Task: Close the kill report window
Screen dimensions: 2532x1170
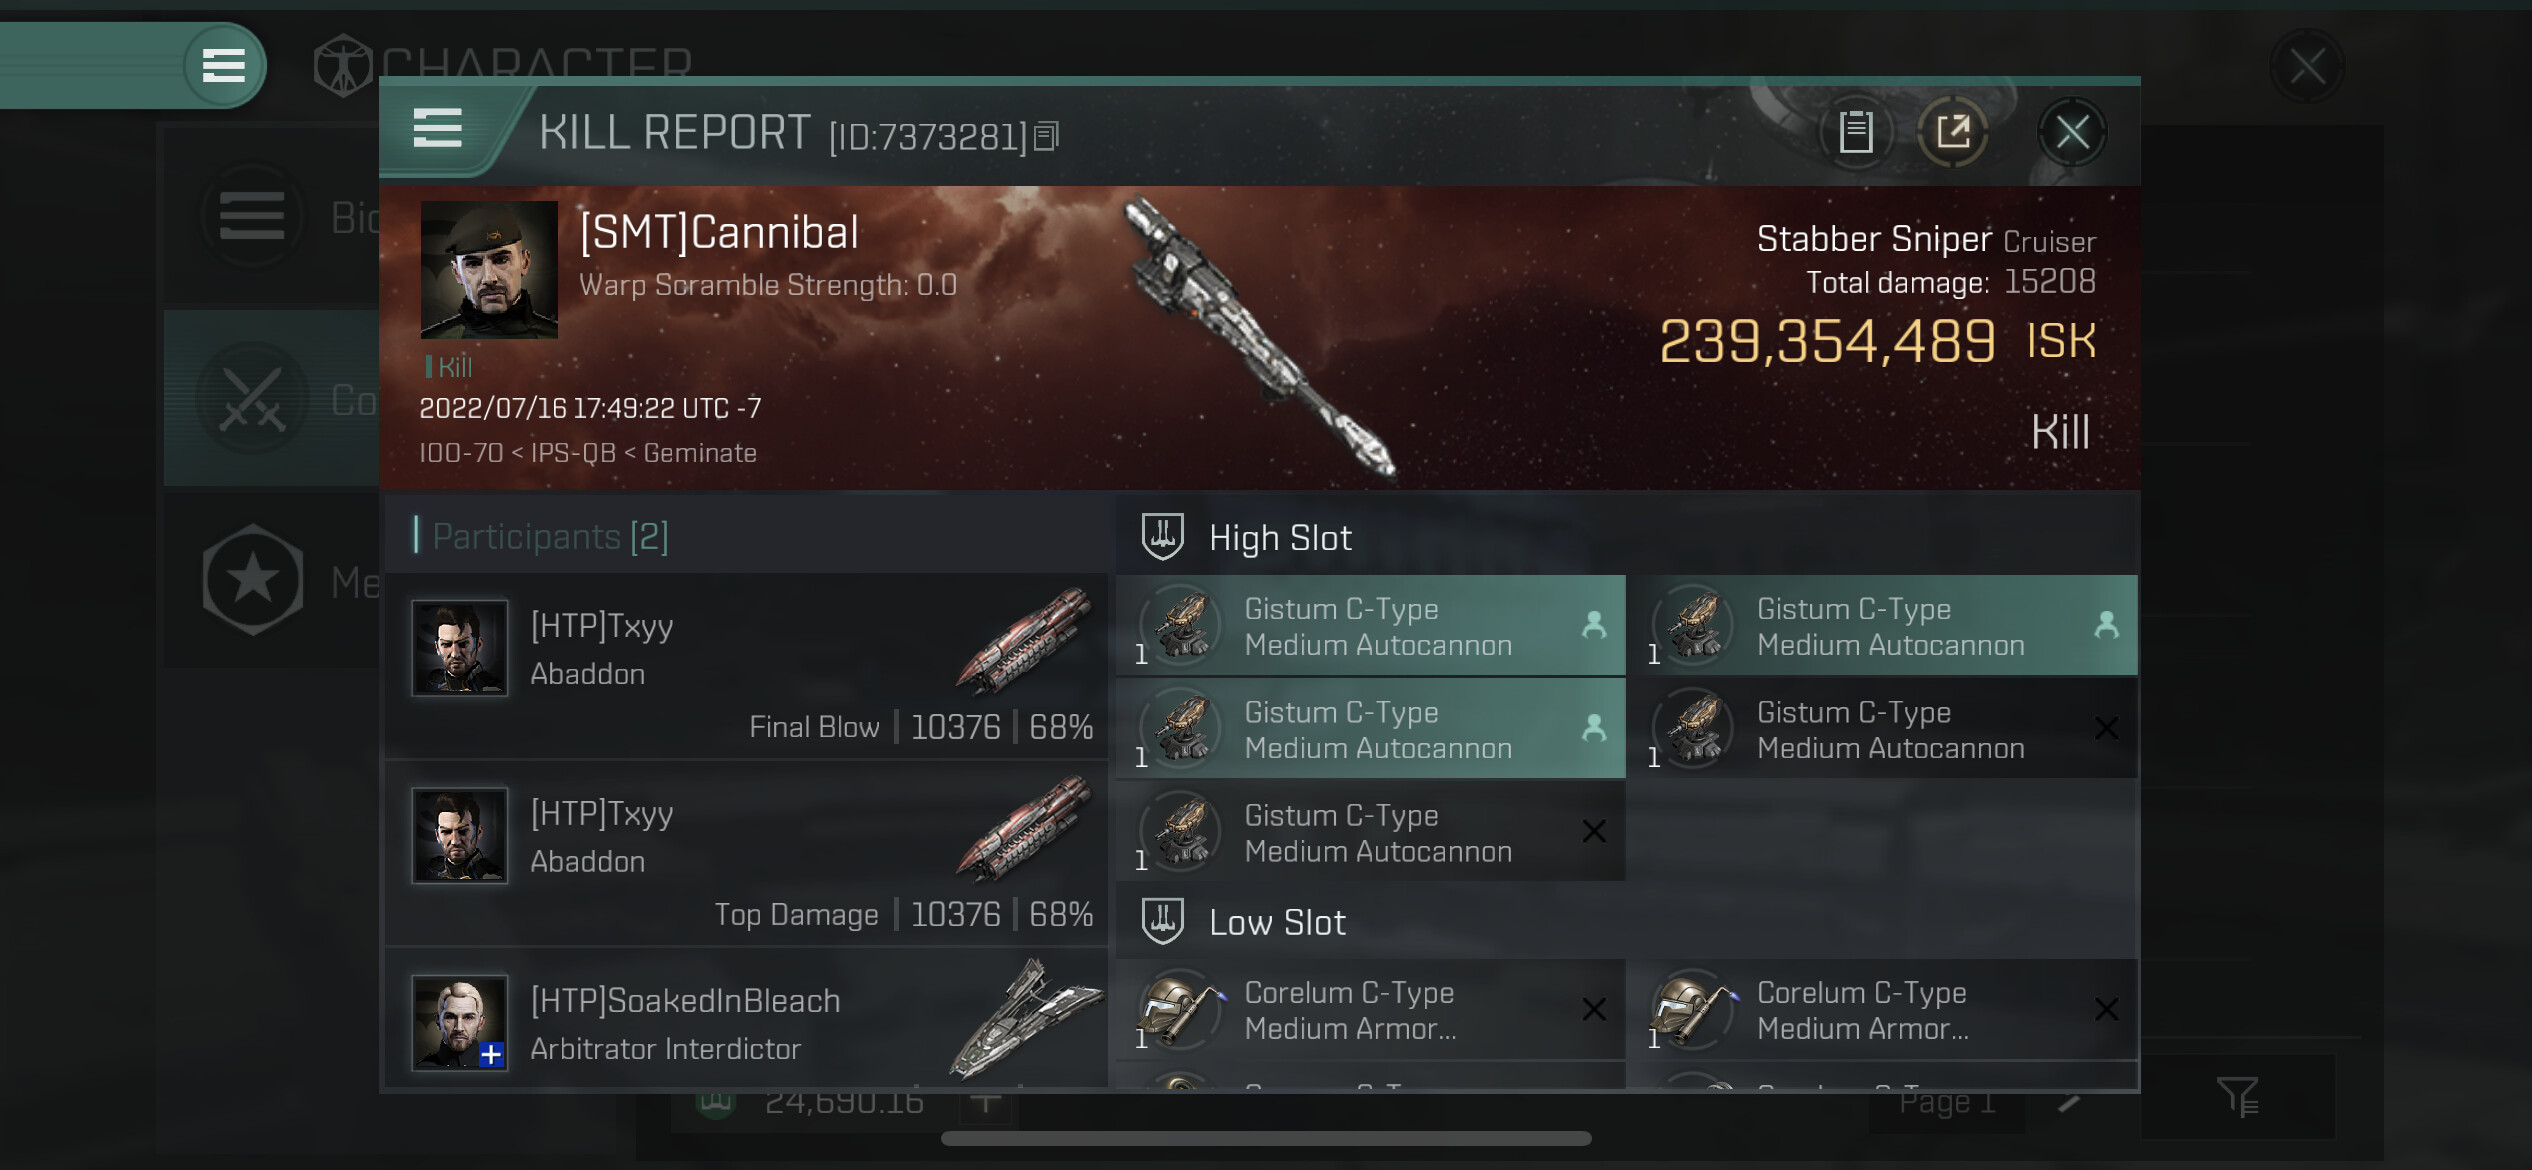Action: 2072,132
